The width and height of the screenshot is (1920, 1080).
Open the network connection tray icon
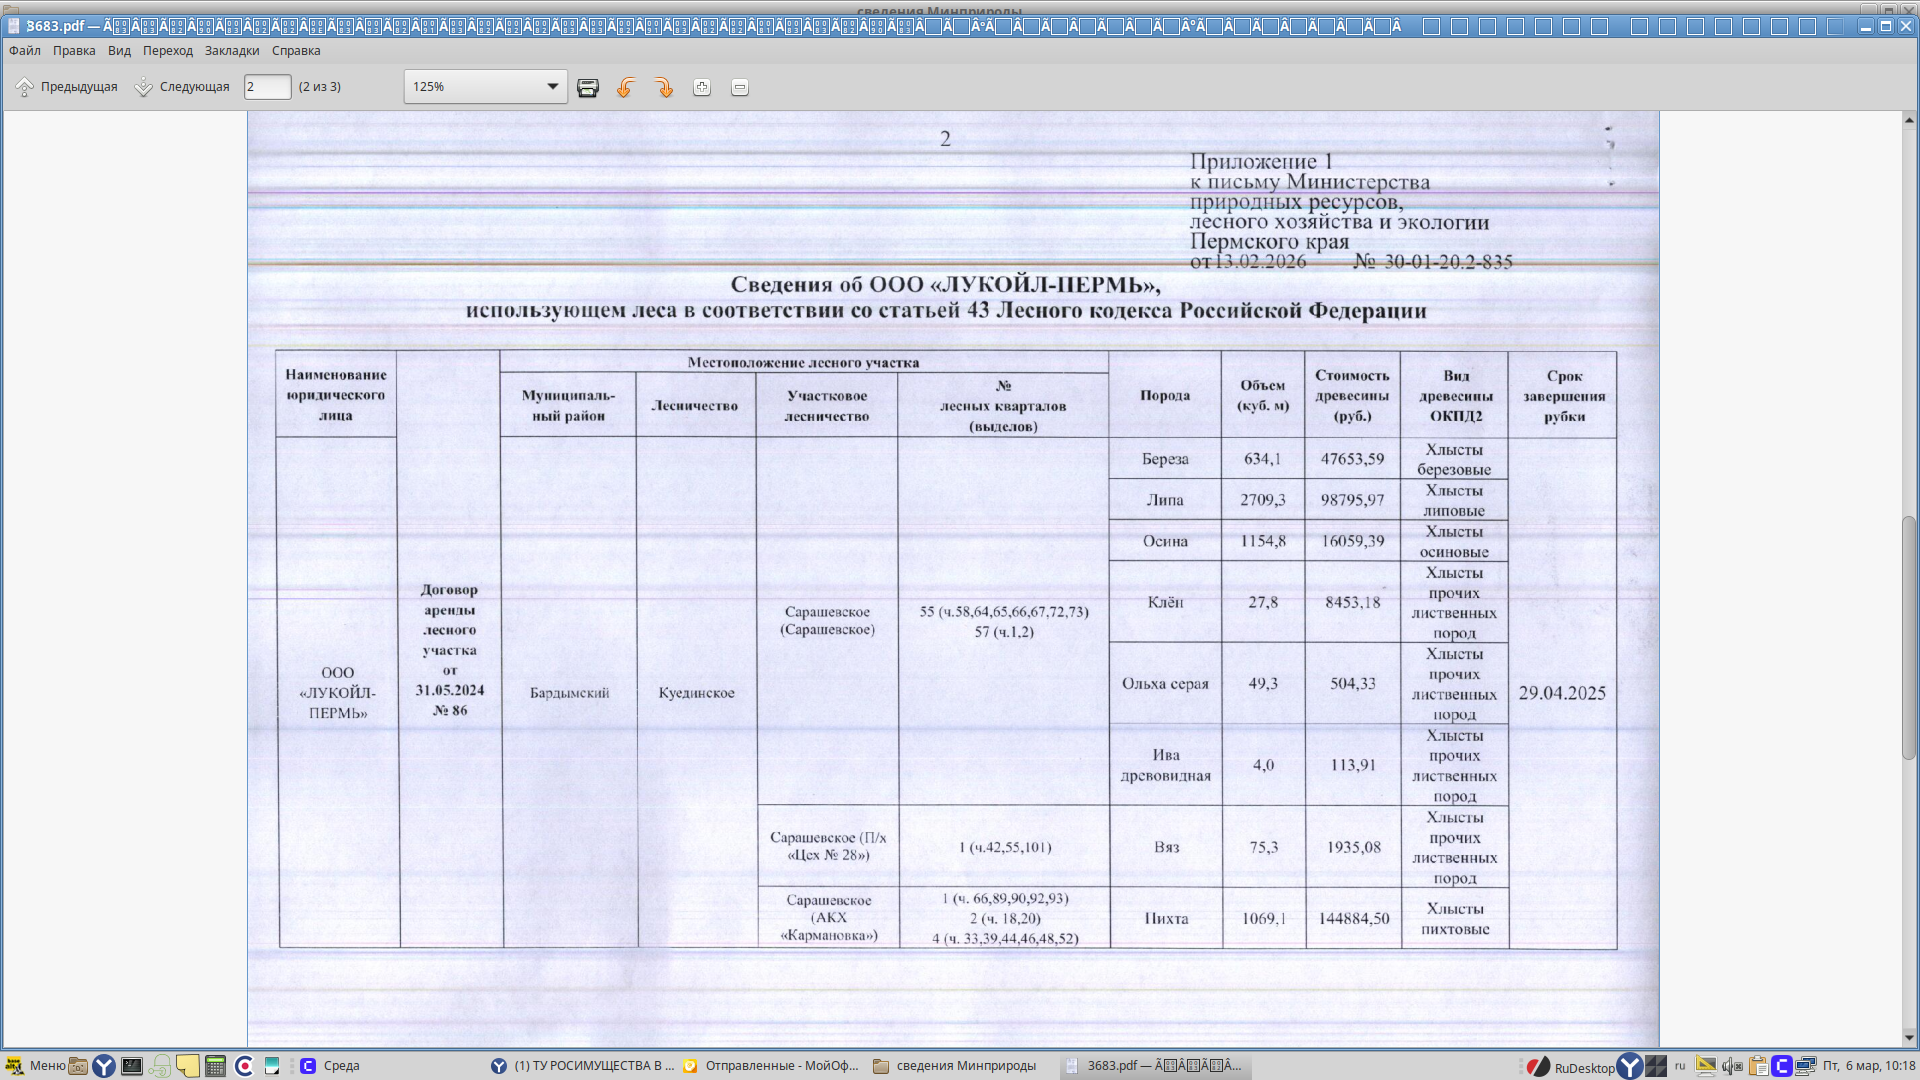tap(1805, 1066)
